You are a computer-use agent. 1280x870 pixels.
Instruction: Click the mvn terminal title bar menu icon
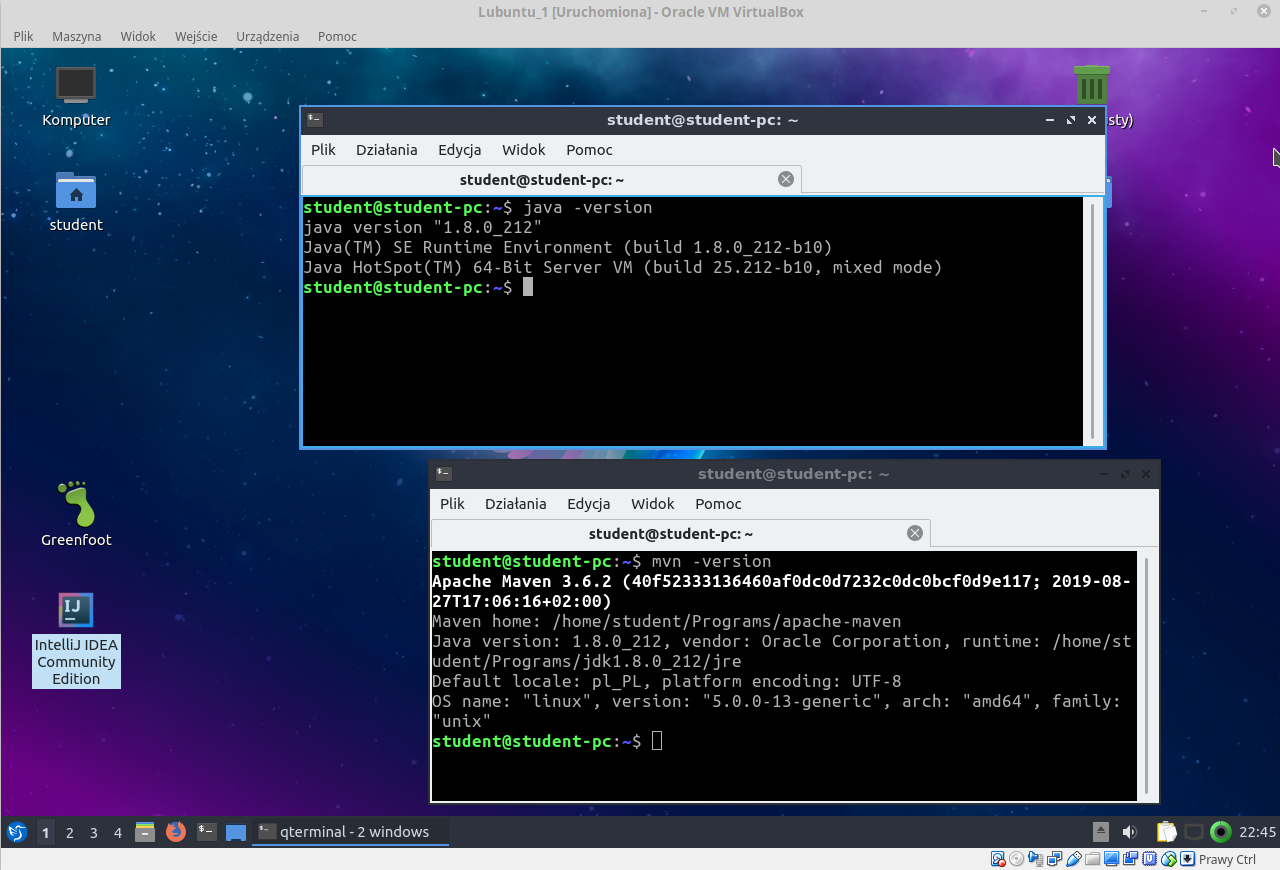click(x=444, y=474)
